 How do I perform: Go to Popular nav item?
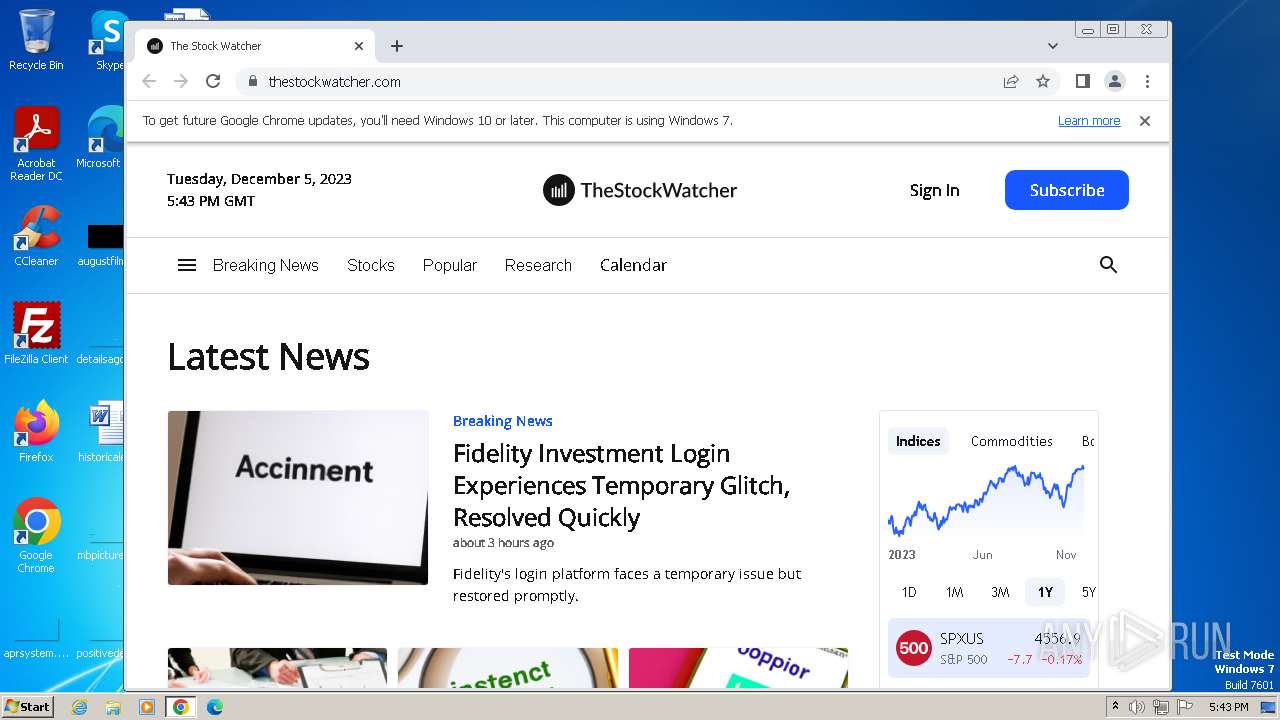(450, 265)
